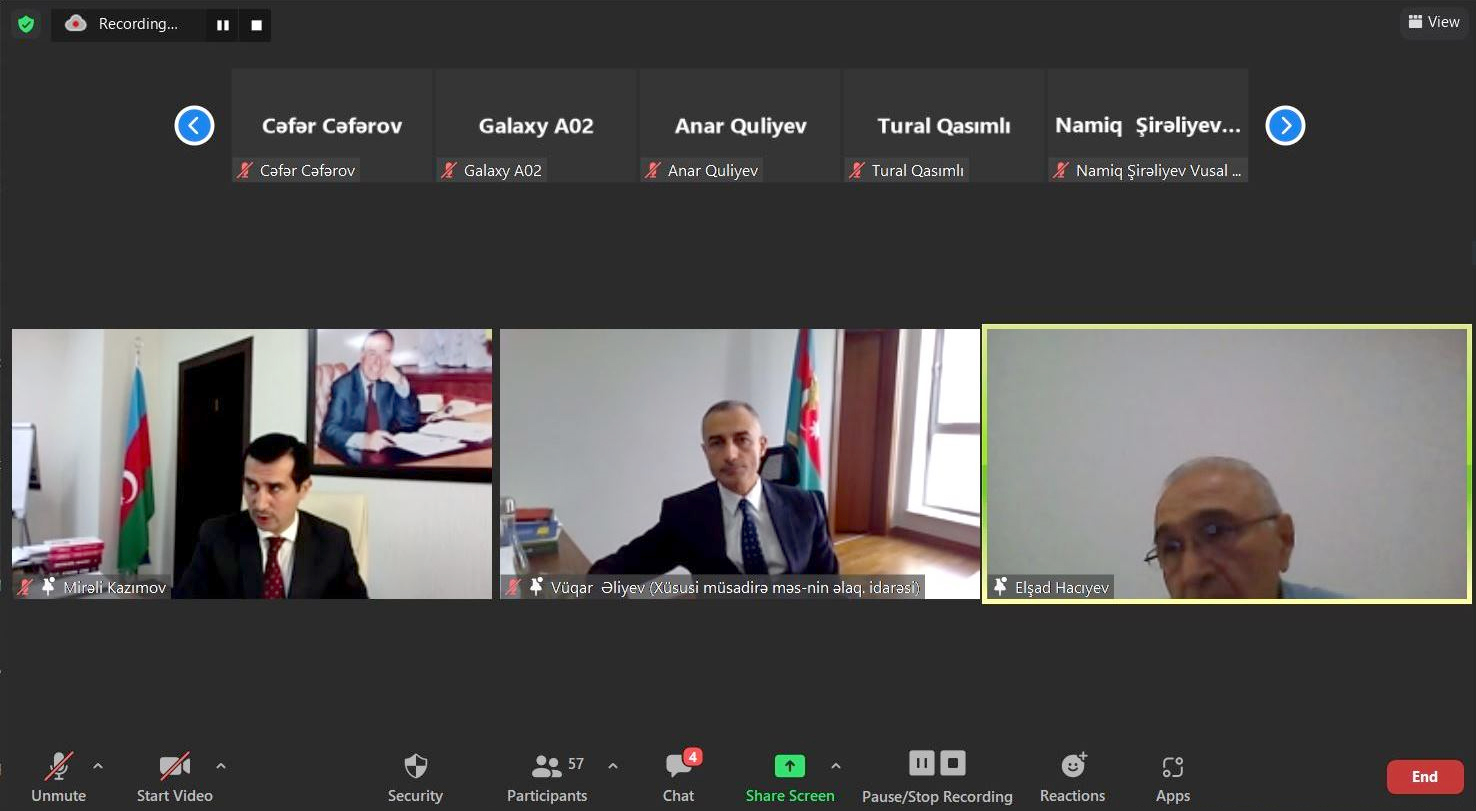The height and width of the screenshot is (811, 1476).
Task: Click the green Share Screen icon
Action: (789, 766)
